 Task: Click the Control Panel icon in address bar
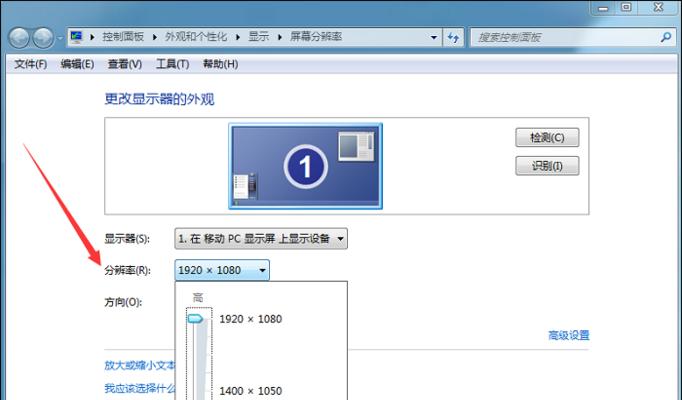77,37
